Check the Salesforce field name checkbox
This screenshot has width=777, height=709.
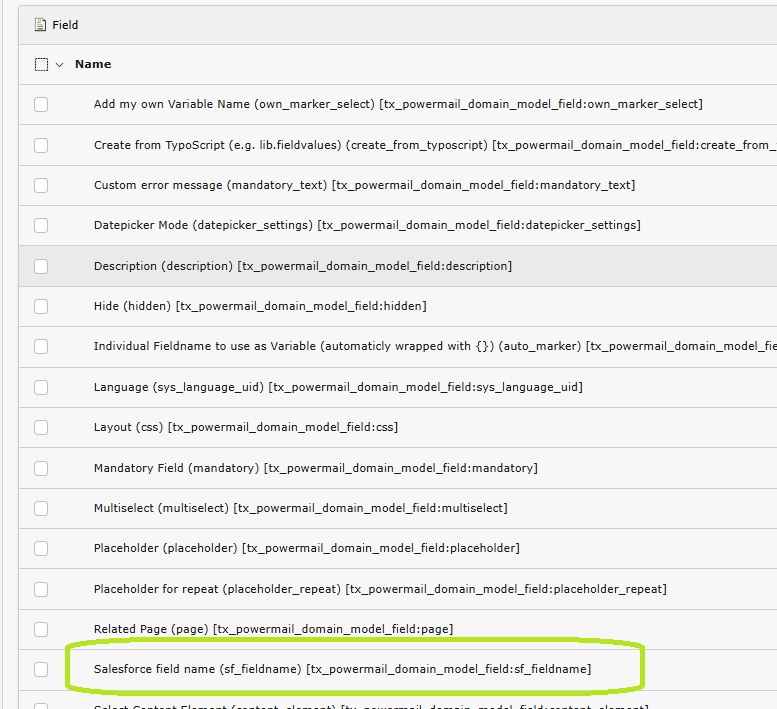[x=41, y=669]
